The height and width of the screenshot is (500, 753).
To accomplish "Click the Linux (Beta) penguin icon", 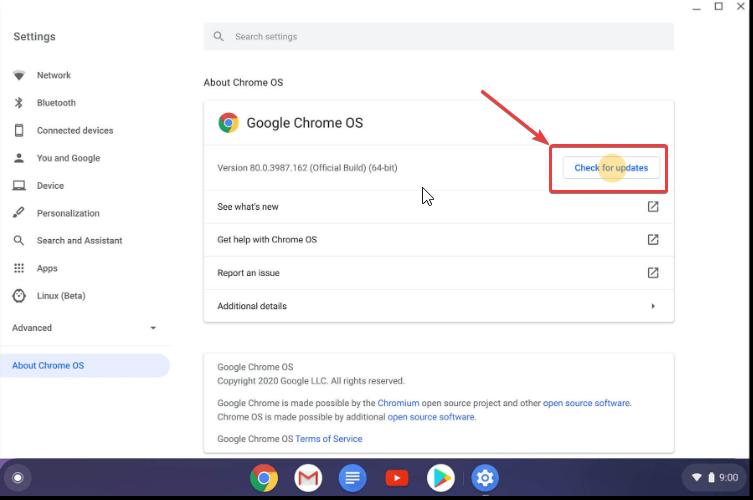I will tap(19, 296).
